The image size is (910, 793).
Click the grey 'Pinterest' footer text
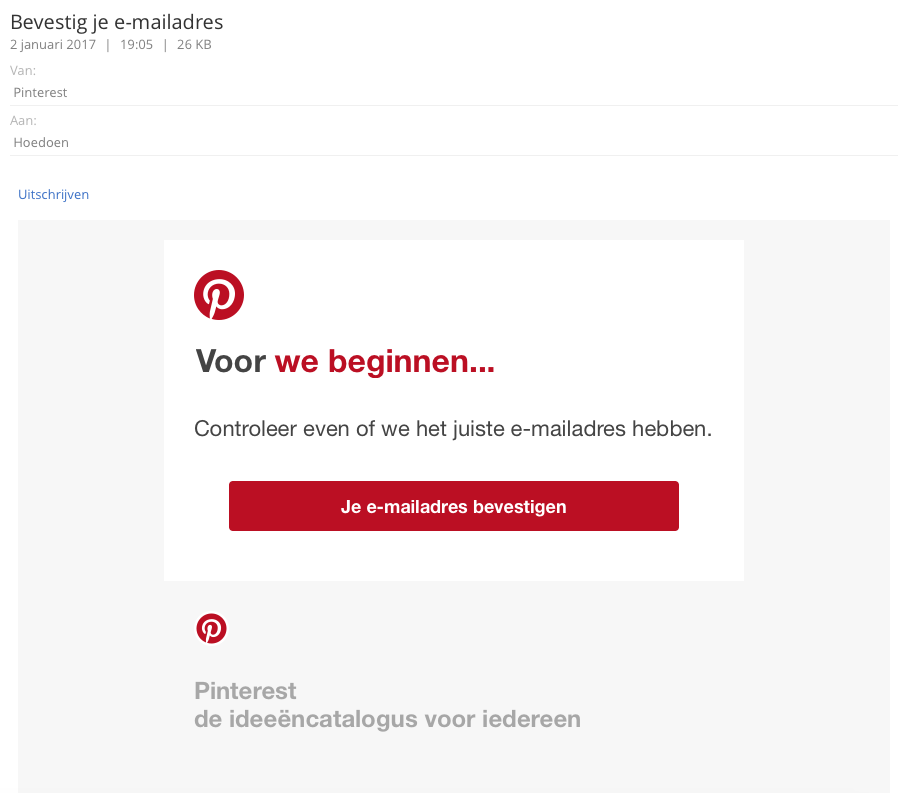pos(245,691)
